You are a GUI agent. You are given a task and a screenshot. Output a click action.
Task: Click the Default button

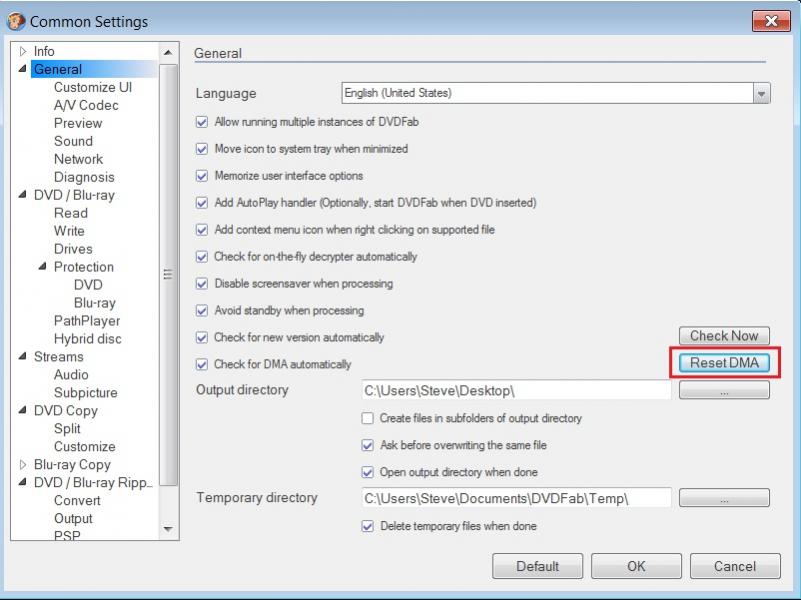(537, 566)
